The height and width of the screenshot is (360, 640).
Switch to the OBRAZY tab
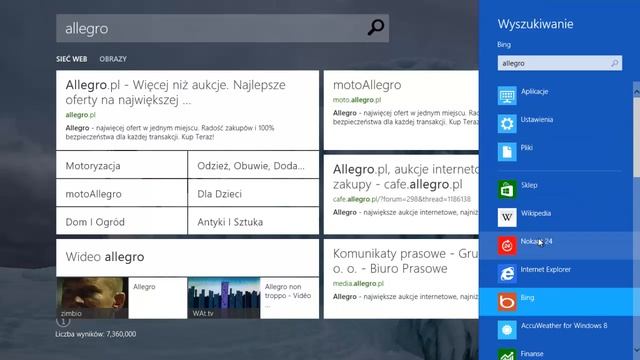pos(113,59)
